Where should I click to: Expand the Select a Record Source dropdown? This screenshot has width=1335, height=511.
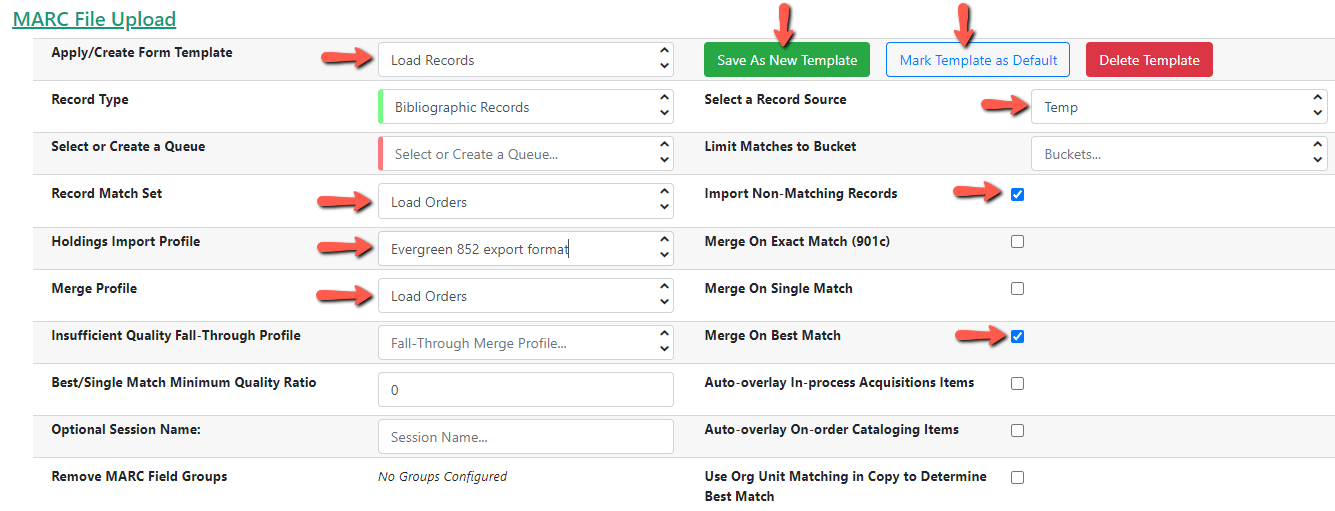[x=1178, y=107]
